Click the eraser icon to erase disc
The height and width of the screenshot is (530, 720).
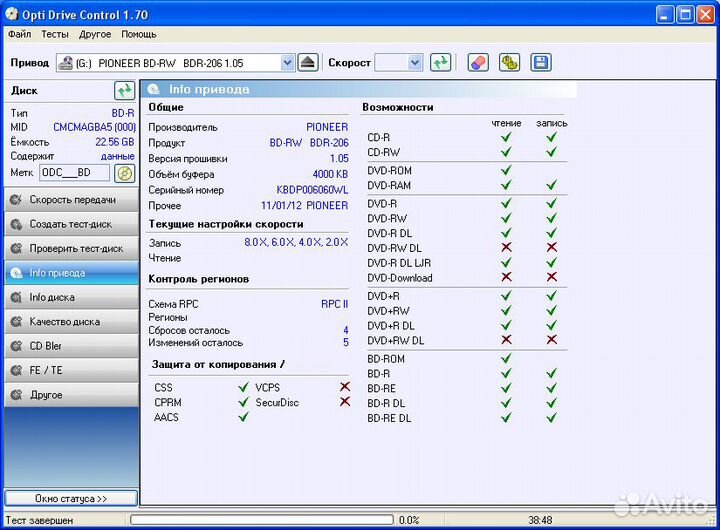click(478, 63)
